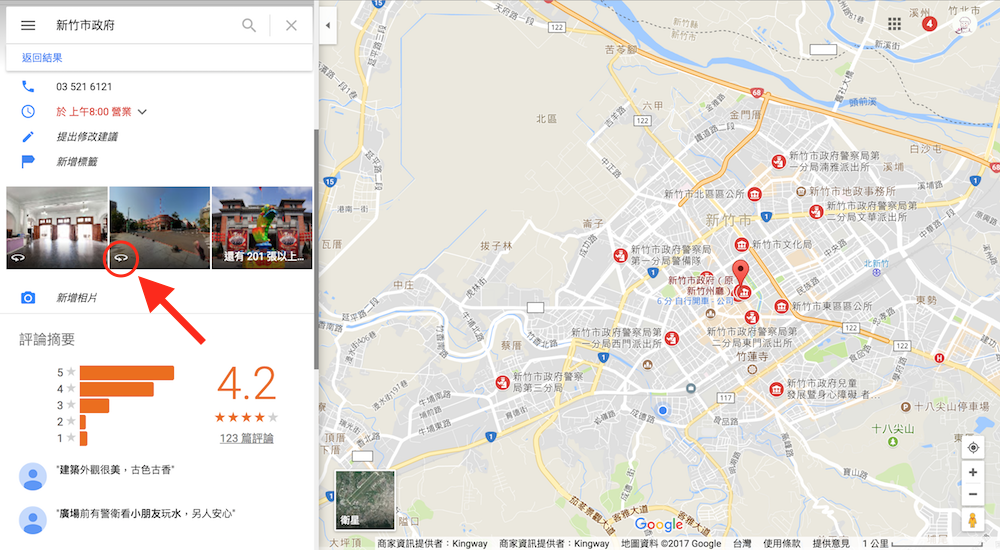Click 於 上午8:00 營業 hours text
The height and width of the screenshot is (550, 1000).
pos(94,112)
